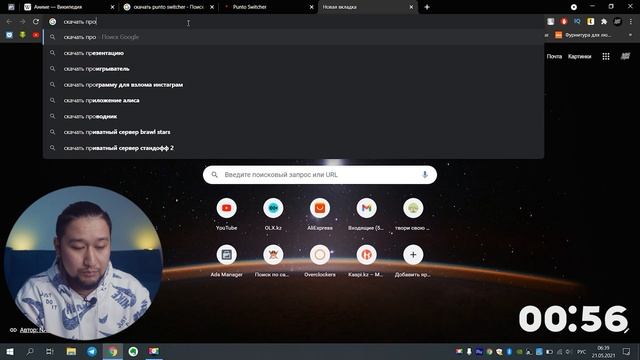Open the Overclockers shortcut tile
This screenshot has height=360, width=640.
coord(320,260)
